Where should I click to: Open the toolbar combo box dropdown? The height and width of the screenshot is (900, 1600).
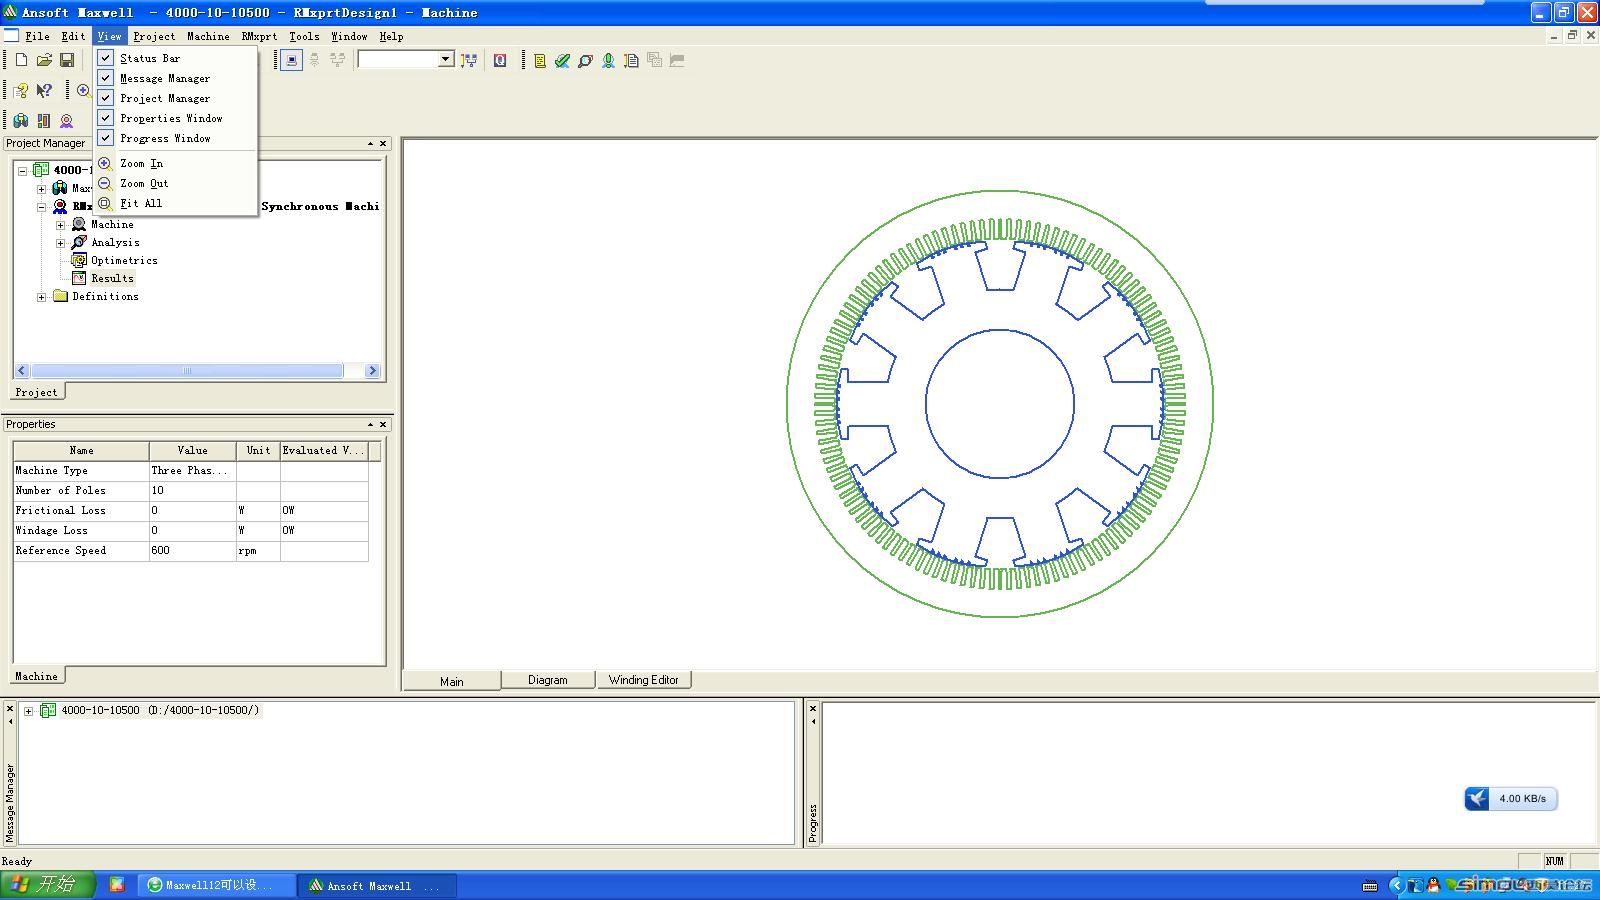446,60
